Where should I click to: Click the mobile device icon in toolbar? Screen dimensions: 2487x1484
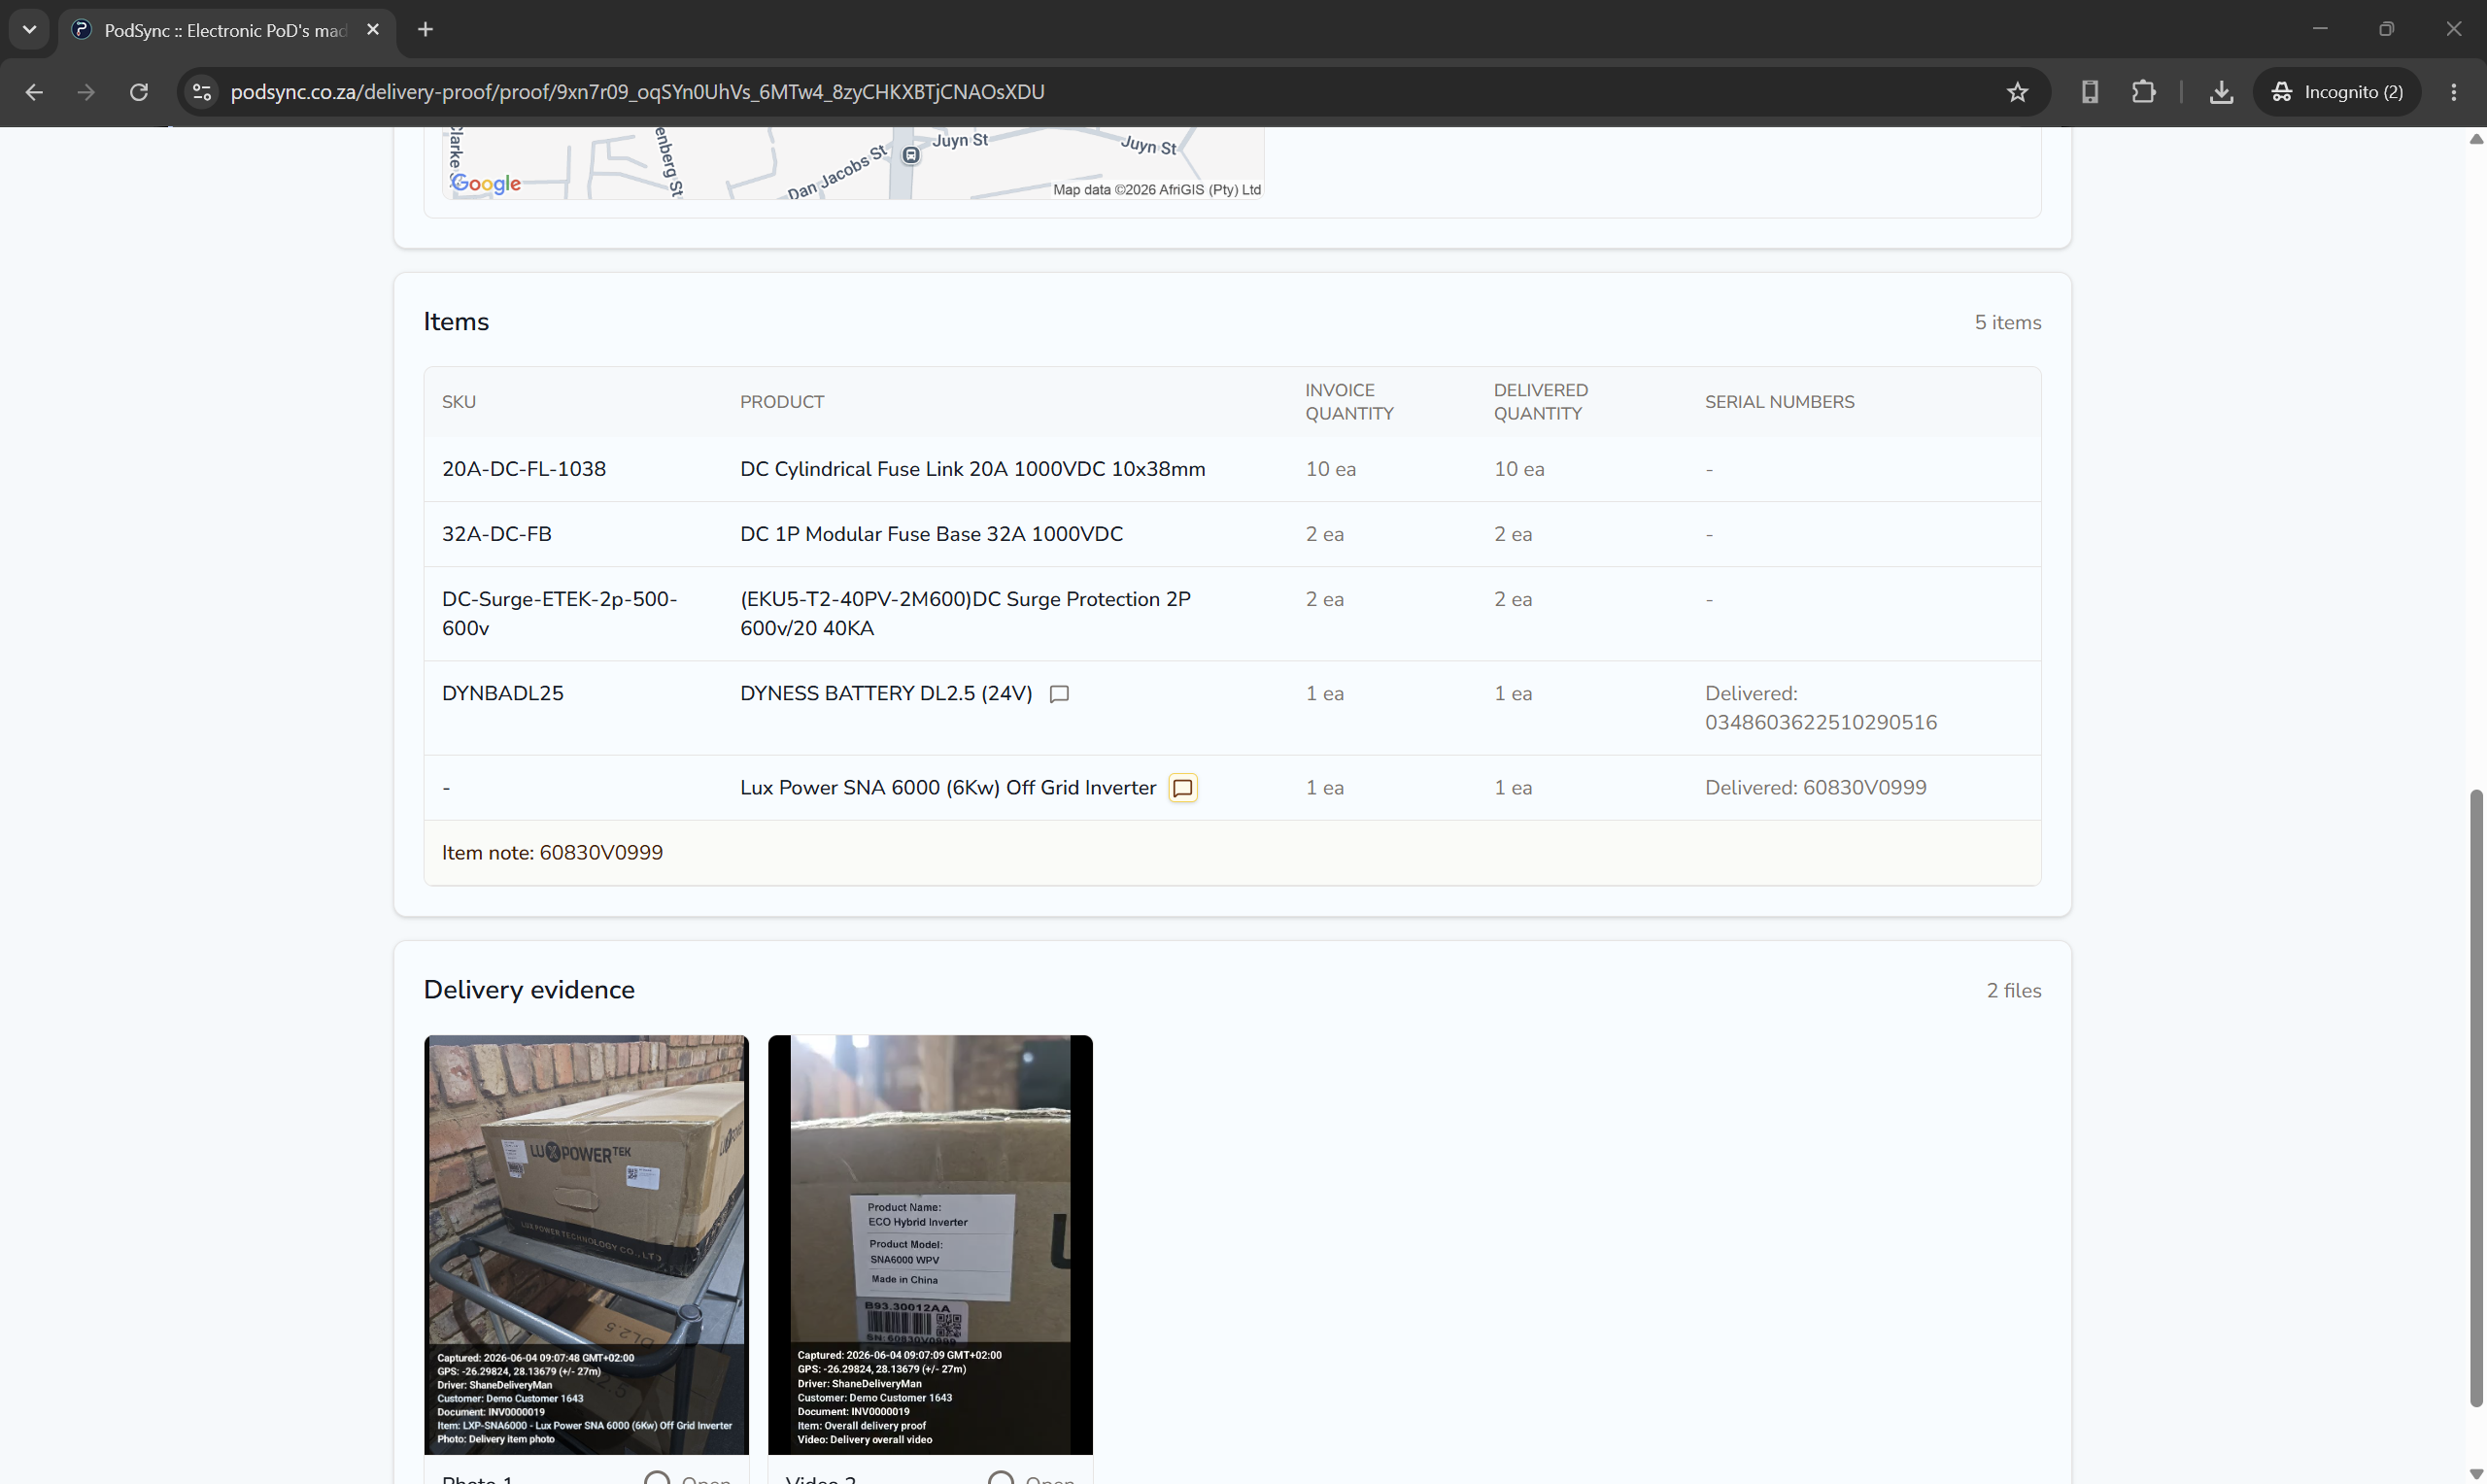tap(2089, 92)
